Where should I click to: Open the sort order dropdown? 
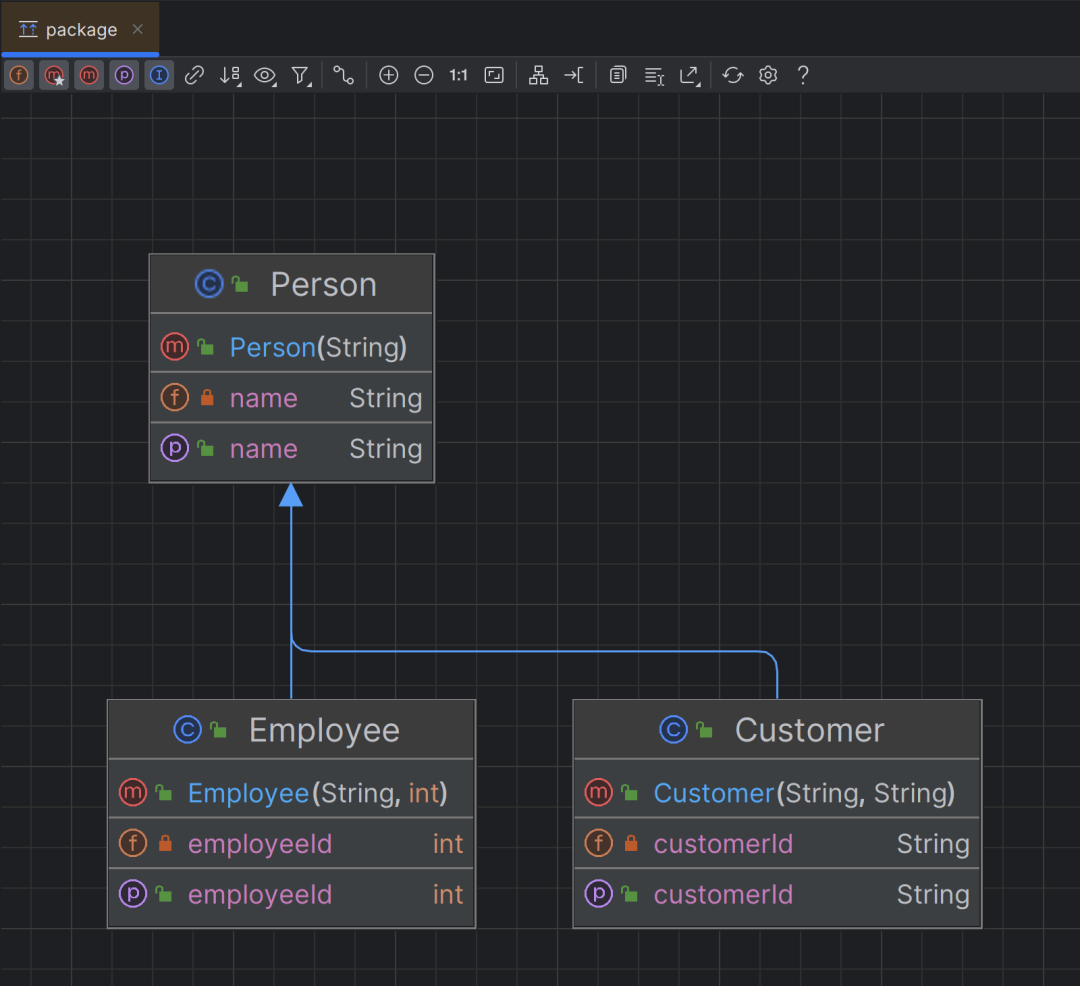[230, 75]
